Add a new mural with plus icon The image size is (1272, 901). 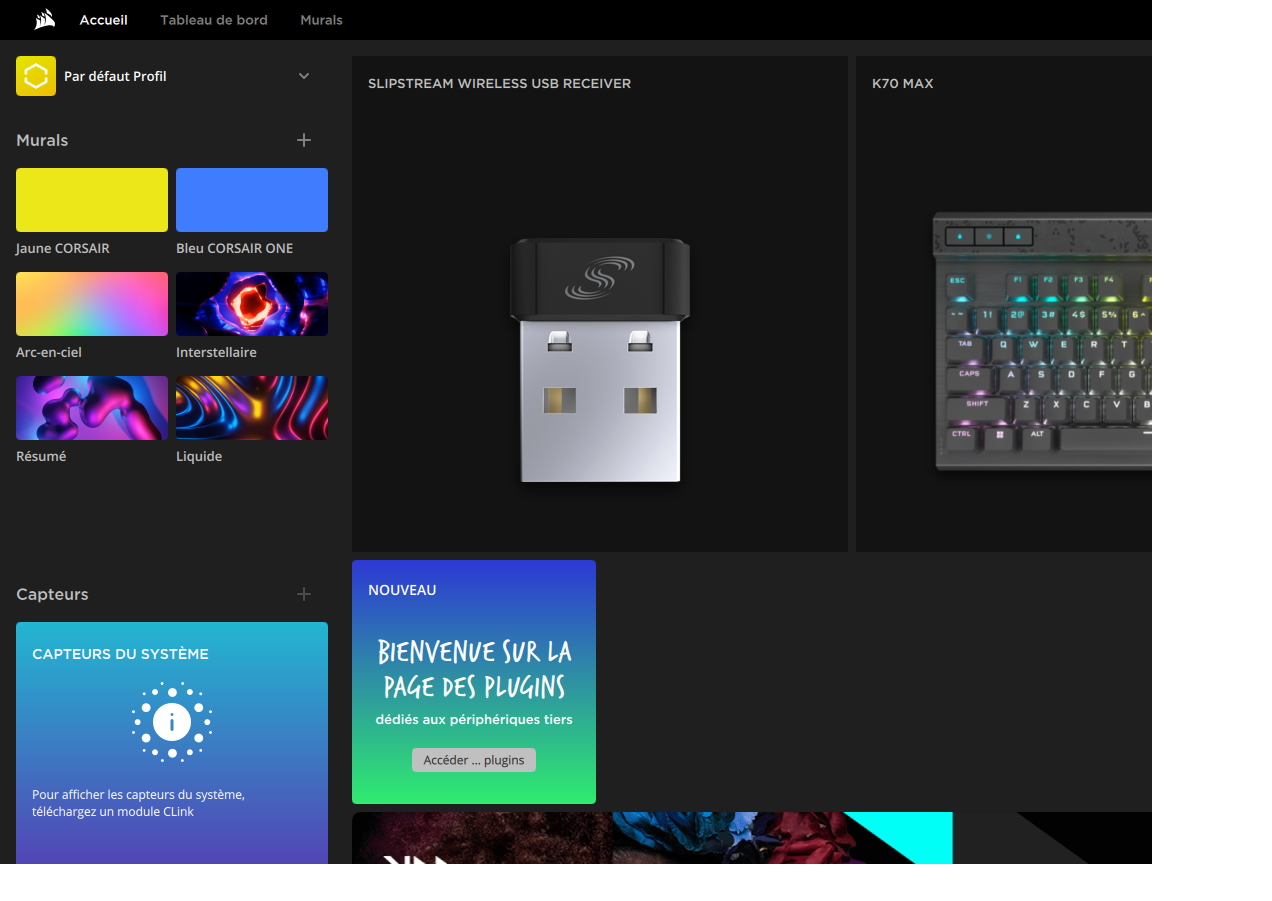click(304, 140)
